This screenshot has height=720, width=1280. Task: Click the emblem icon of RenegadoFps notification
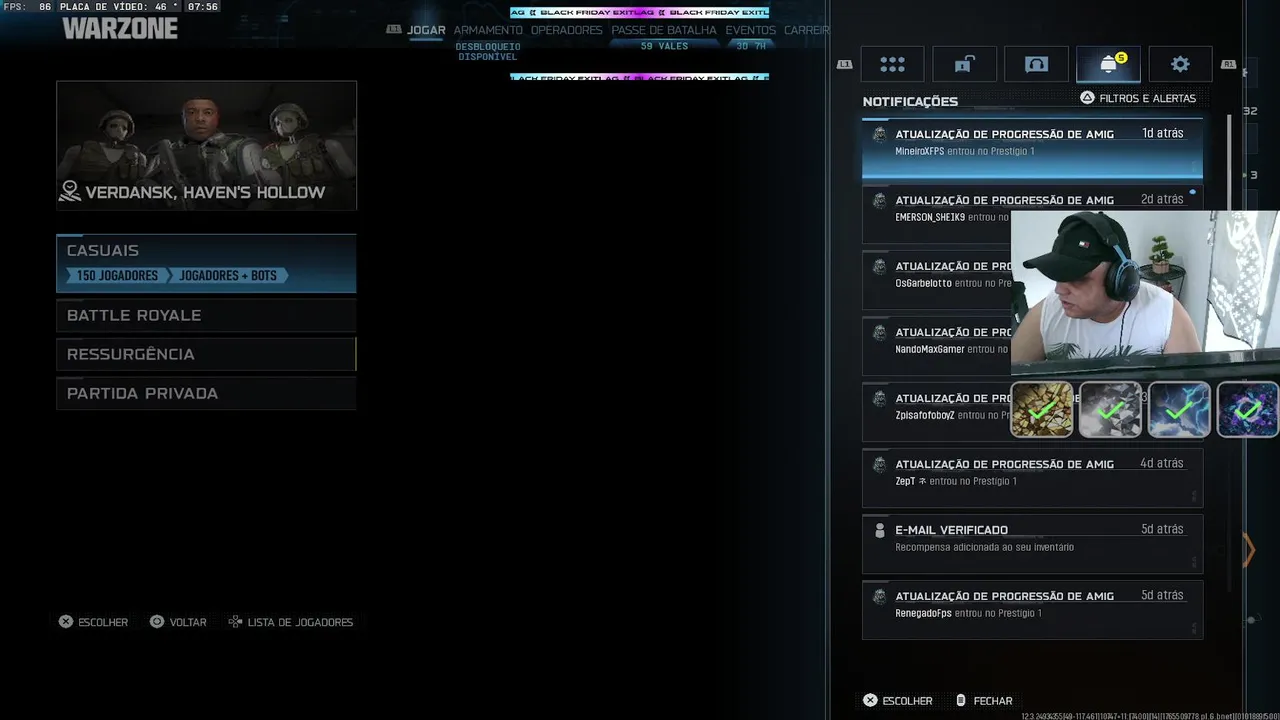pyautogui.click(x=880, y=596)
